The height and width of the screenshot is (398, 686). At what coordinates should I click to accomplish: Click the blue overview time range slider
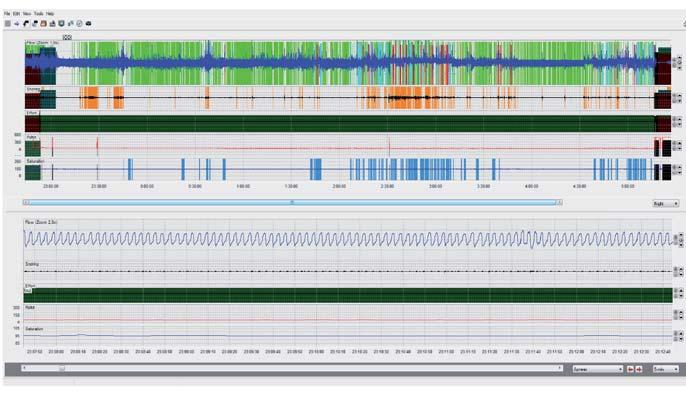pyautogui.click(x=293, y=202)
